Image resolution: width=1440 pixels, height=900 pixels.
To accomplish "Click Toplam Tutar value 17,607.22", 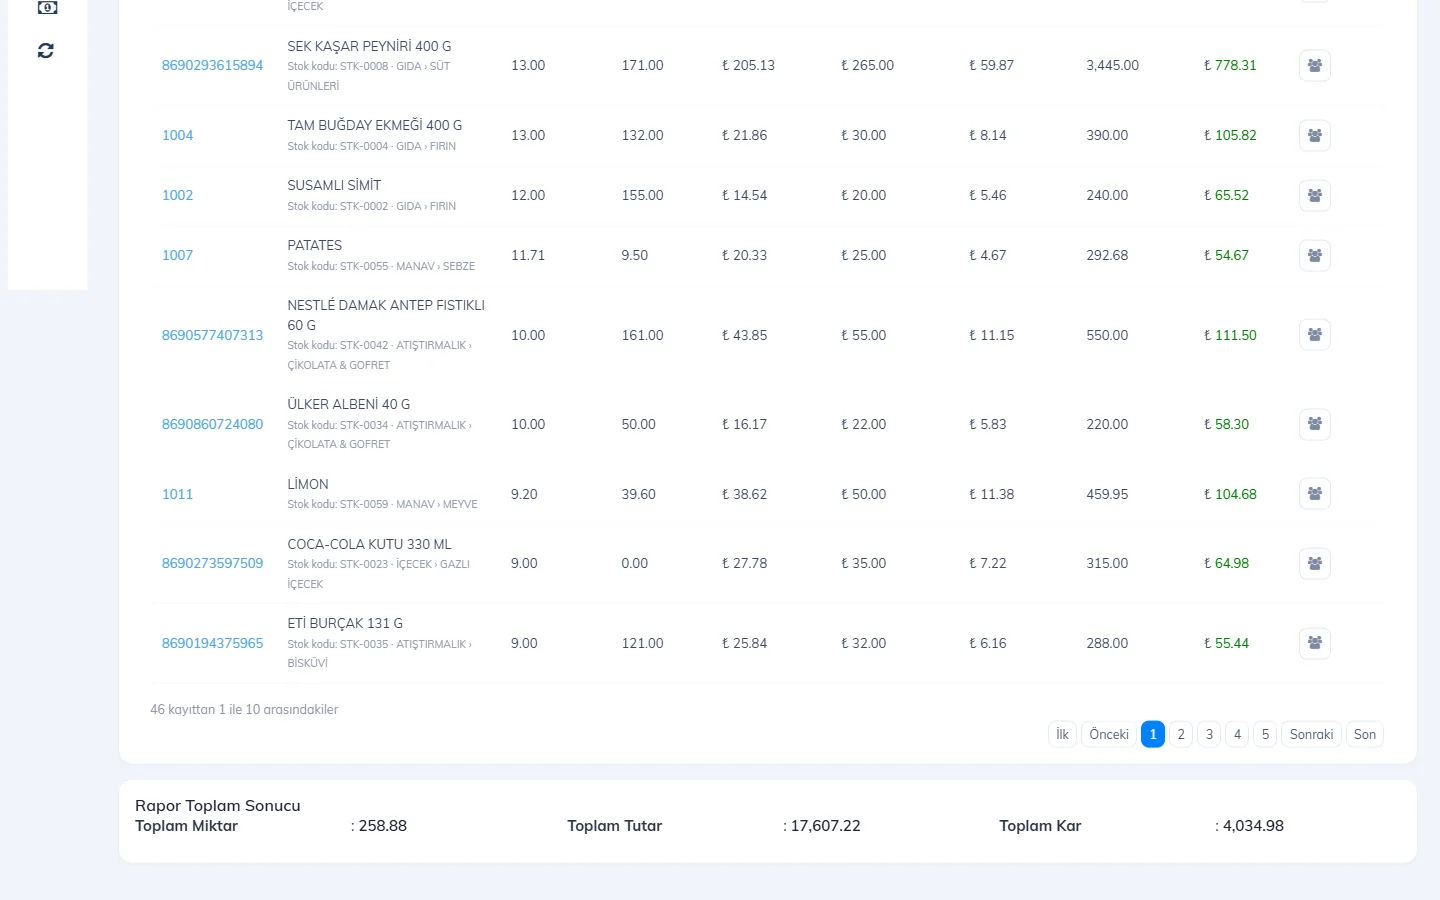I will point(825,826).
